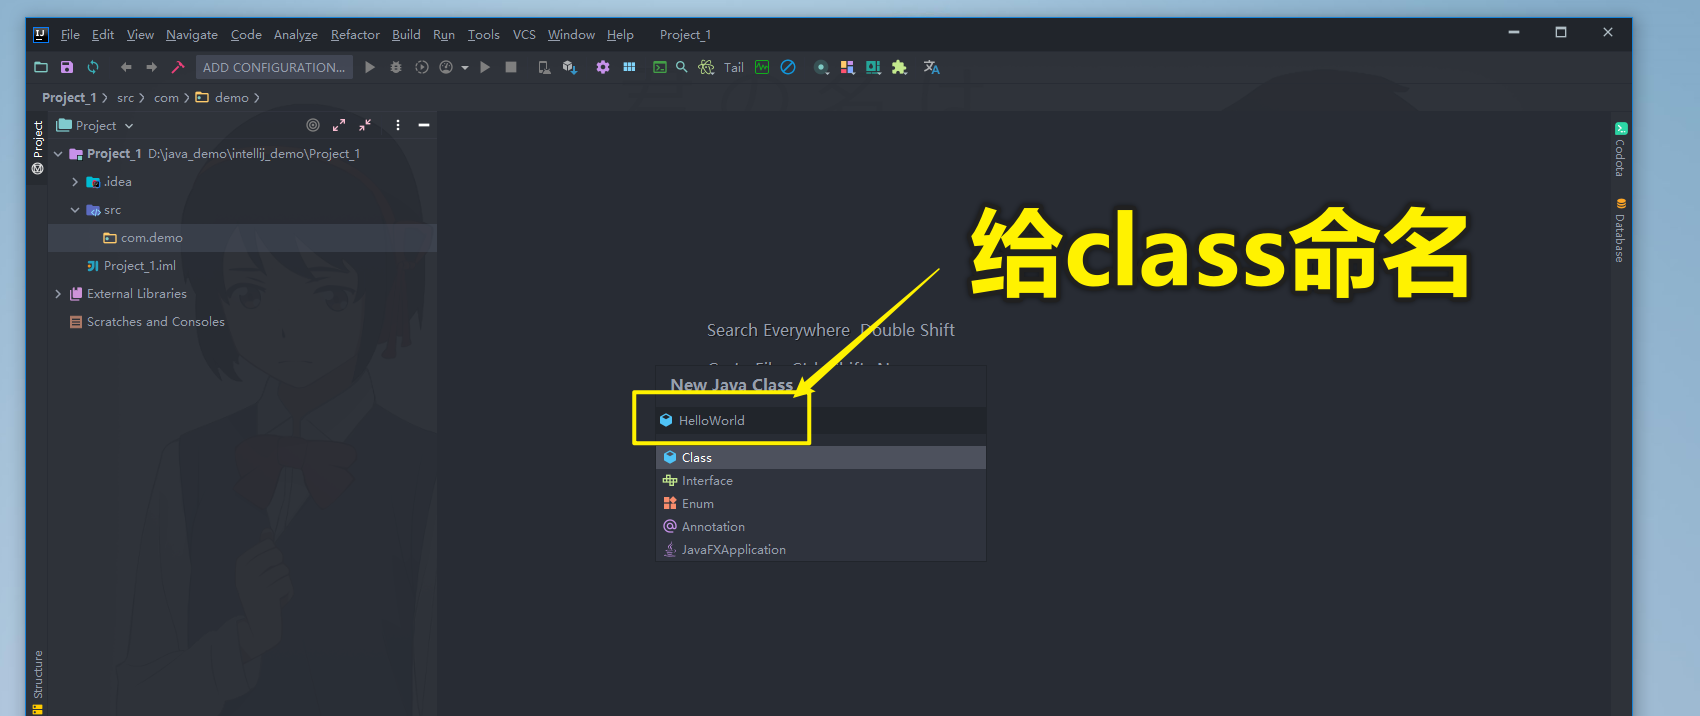Open the Help menu
The width and height of the screenshot is (1700, 716).
pos(620,34)
